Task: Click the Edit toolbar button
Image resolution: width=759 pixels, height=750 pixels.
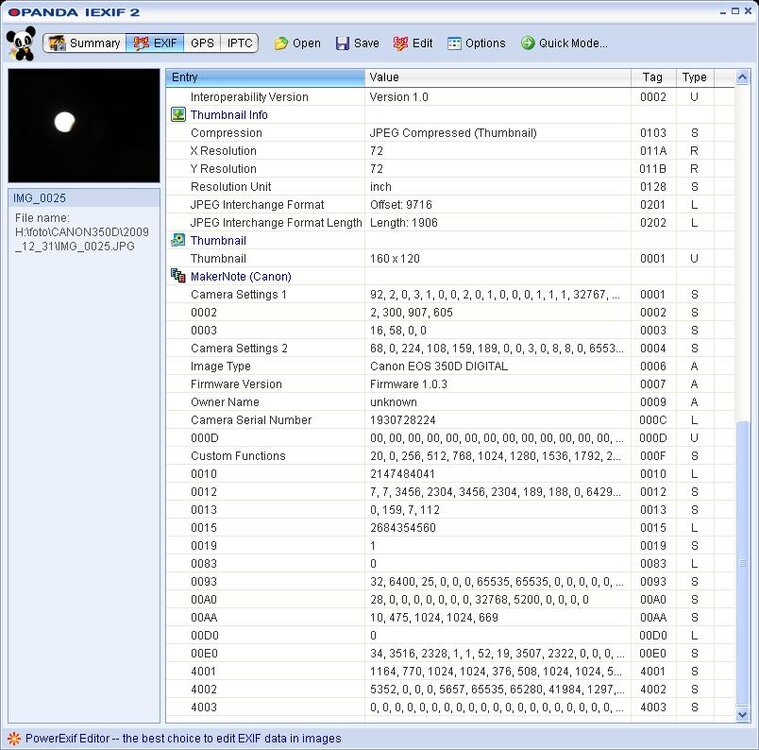Action: (x=413, y=44)
